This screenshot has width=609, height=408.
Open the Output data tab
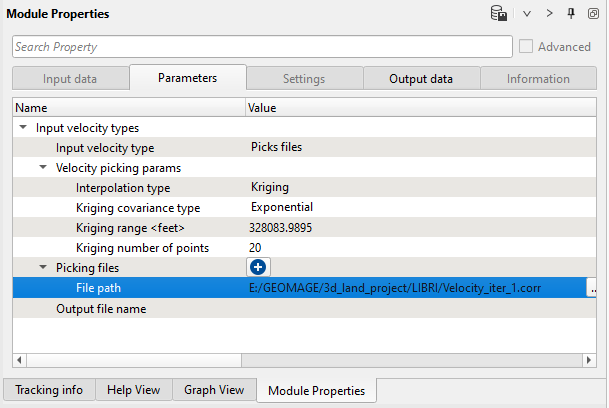[x=421, y=79]
